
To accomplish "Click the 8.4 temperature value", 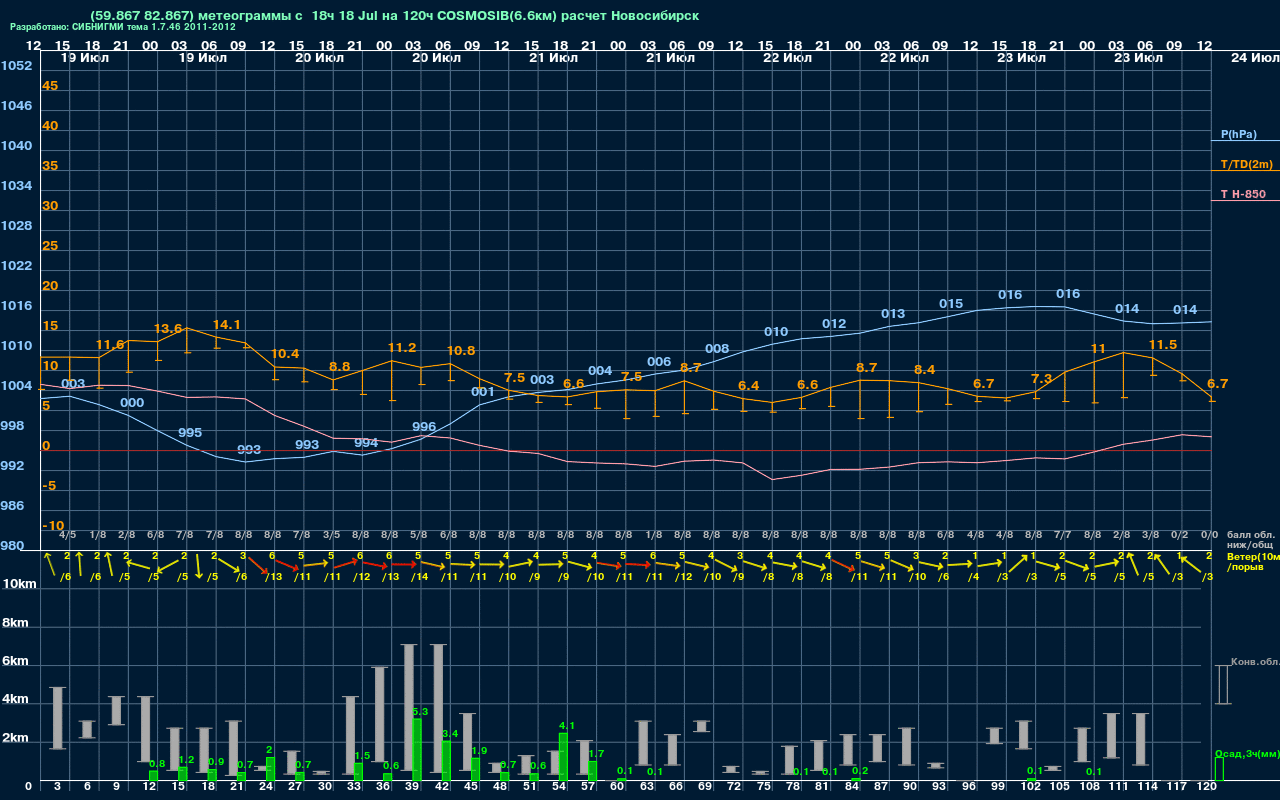I will point(925,370).
